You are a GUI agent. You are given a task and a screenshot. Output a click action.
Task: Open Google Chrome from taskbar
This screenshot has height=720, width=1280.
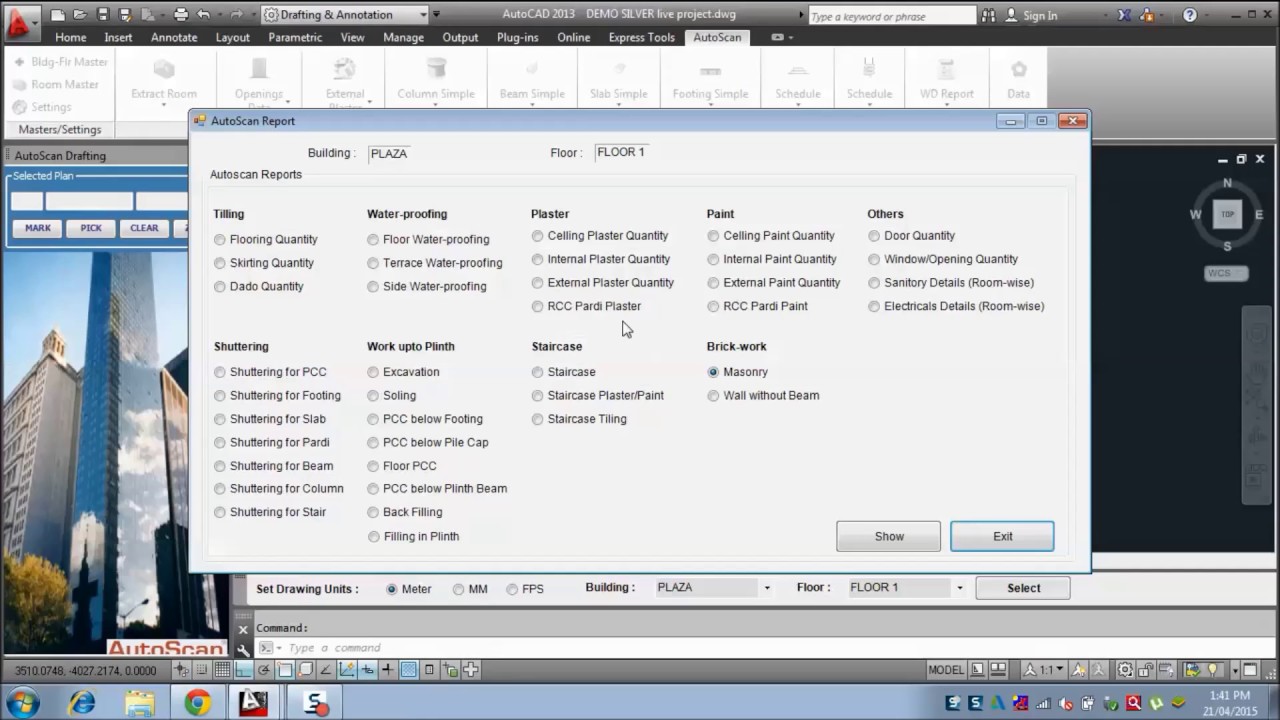pos(197,703)
